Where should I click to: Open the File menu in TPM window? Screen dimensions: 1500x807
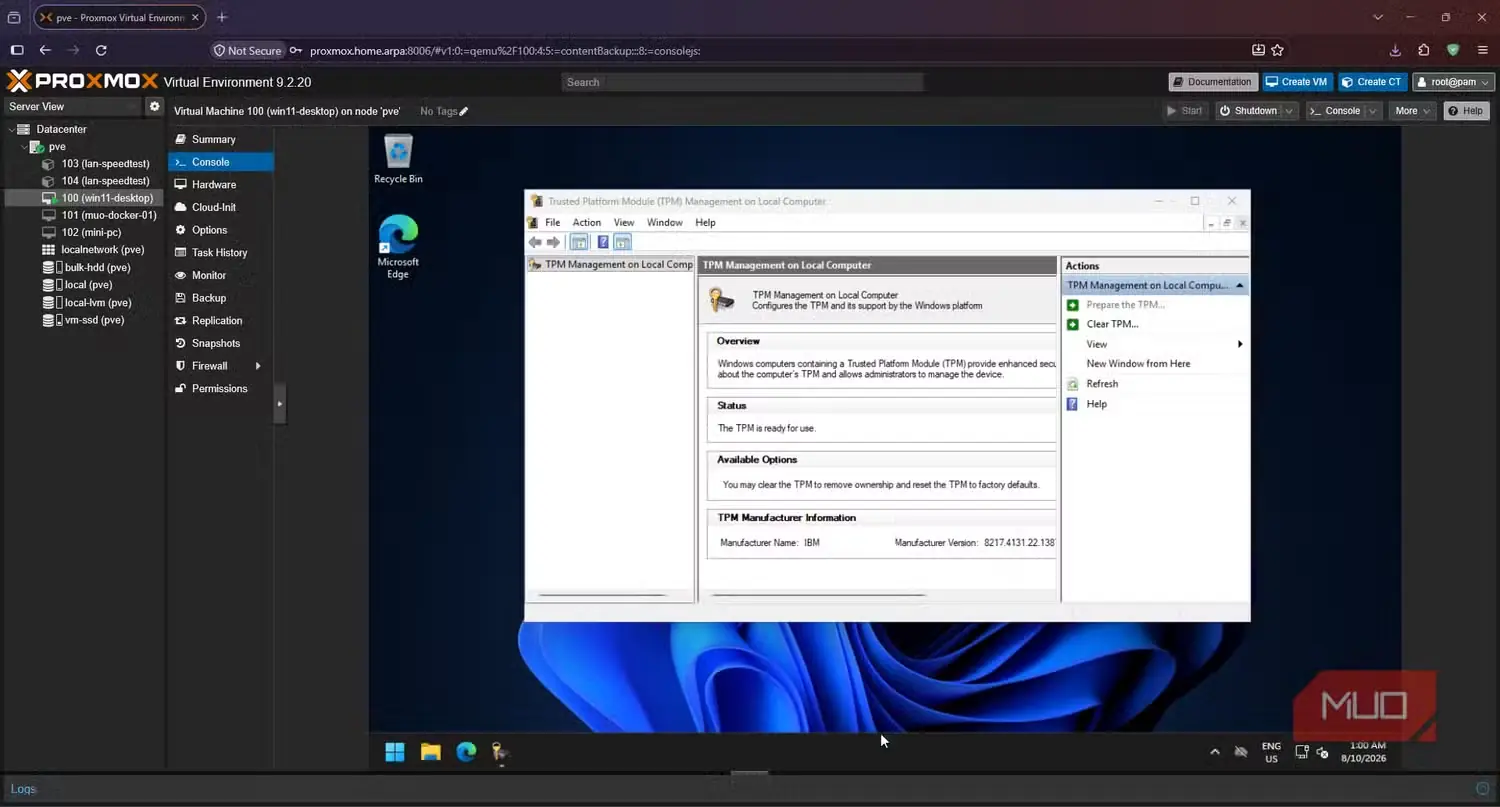(552, 223)
